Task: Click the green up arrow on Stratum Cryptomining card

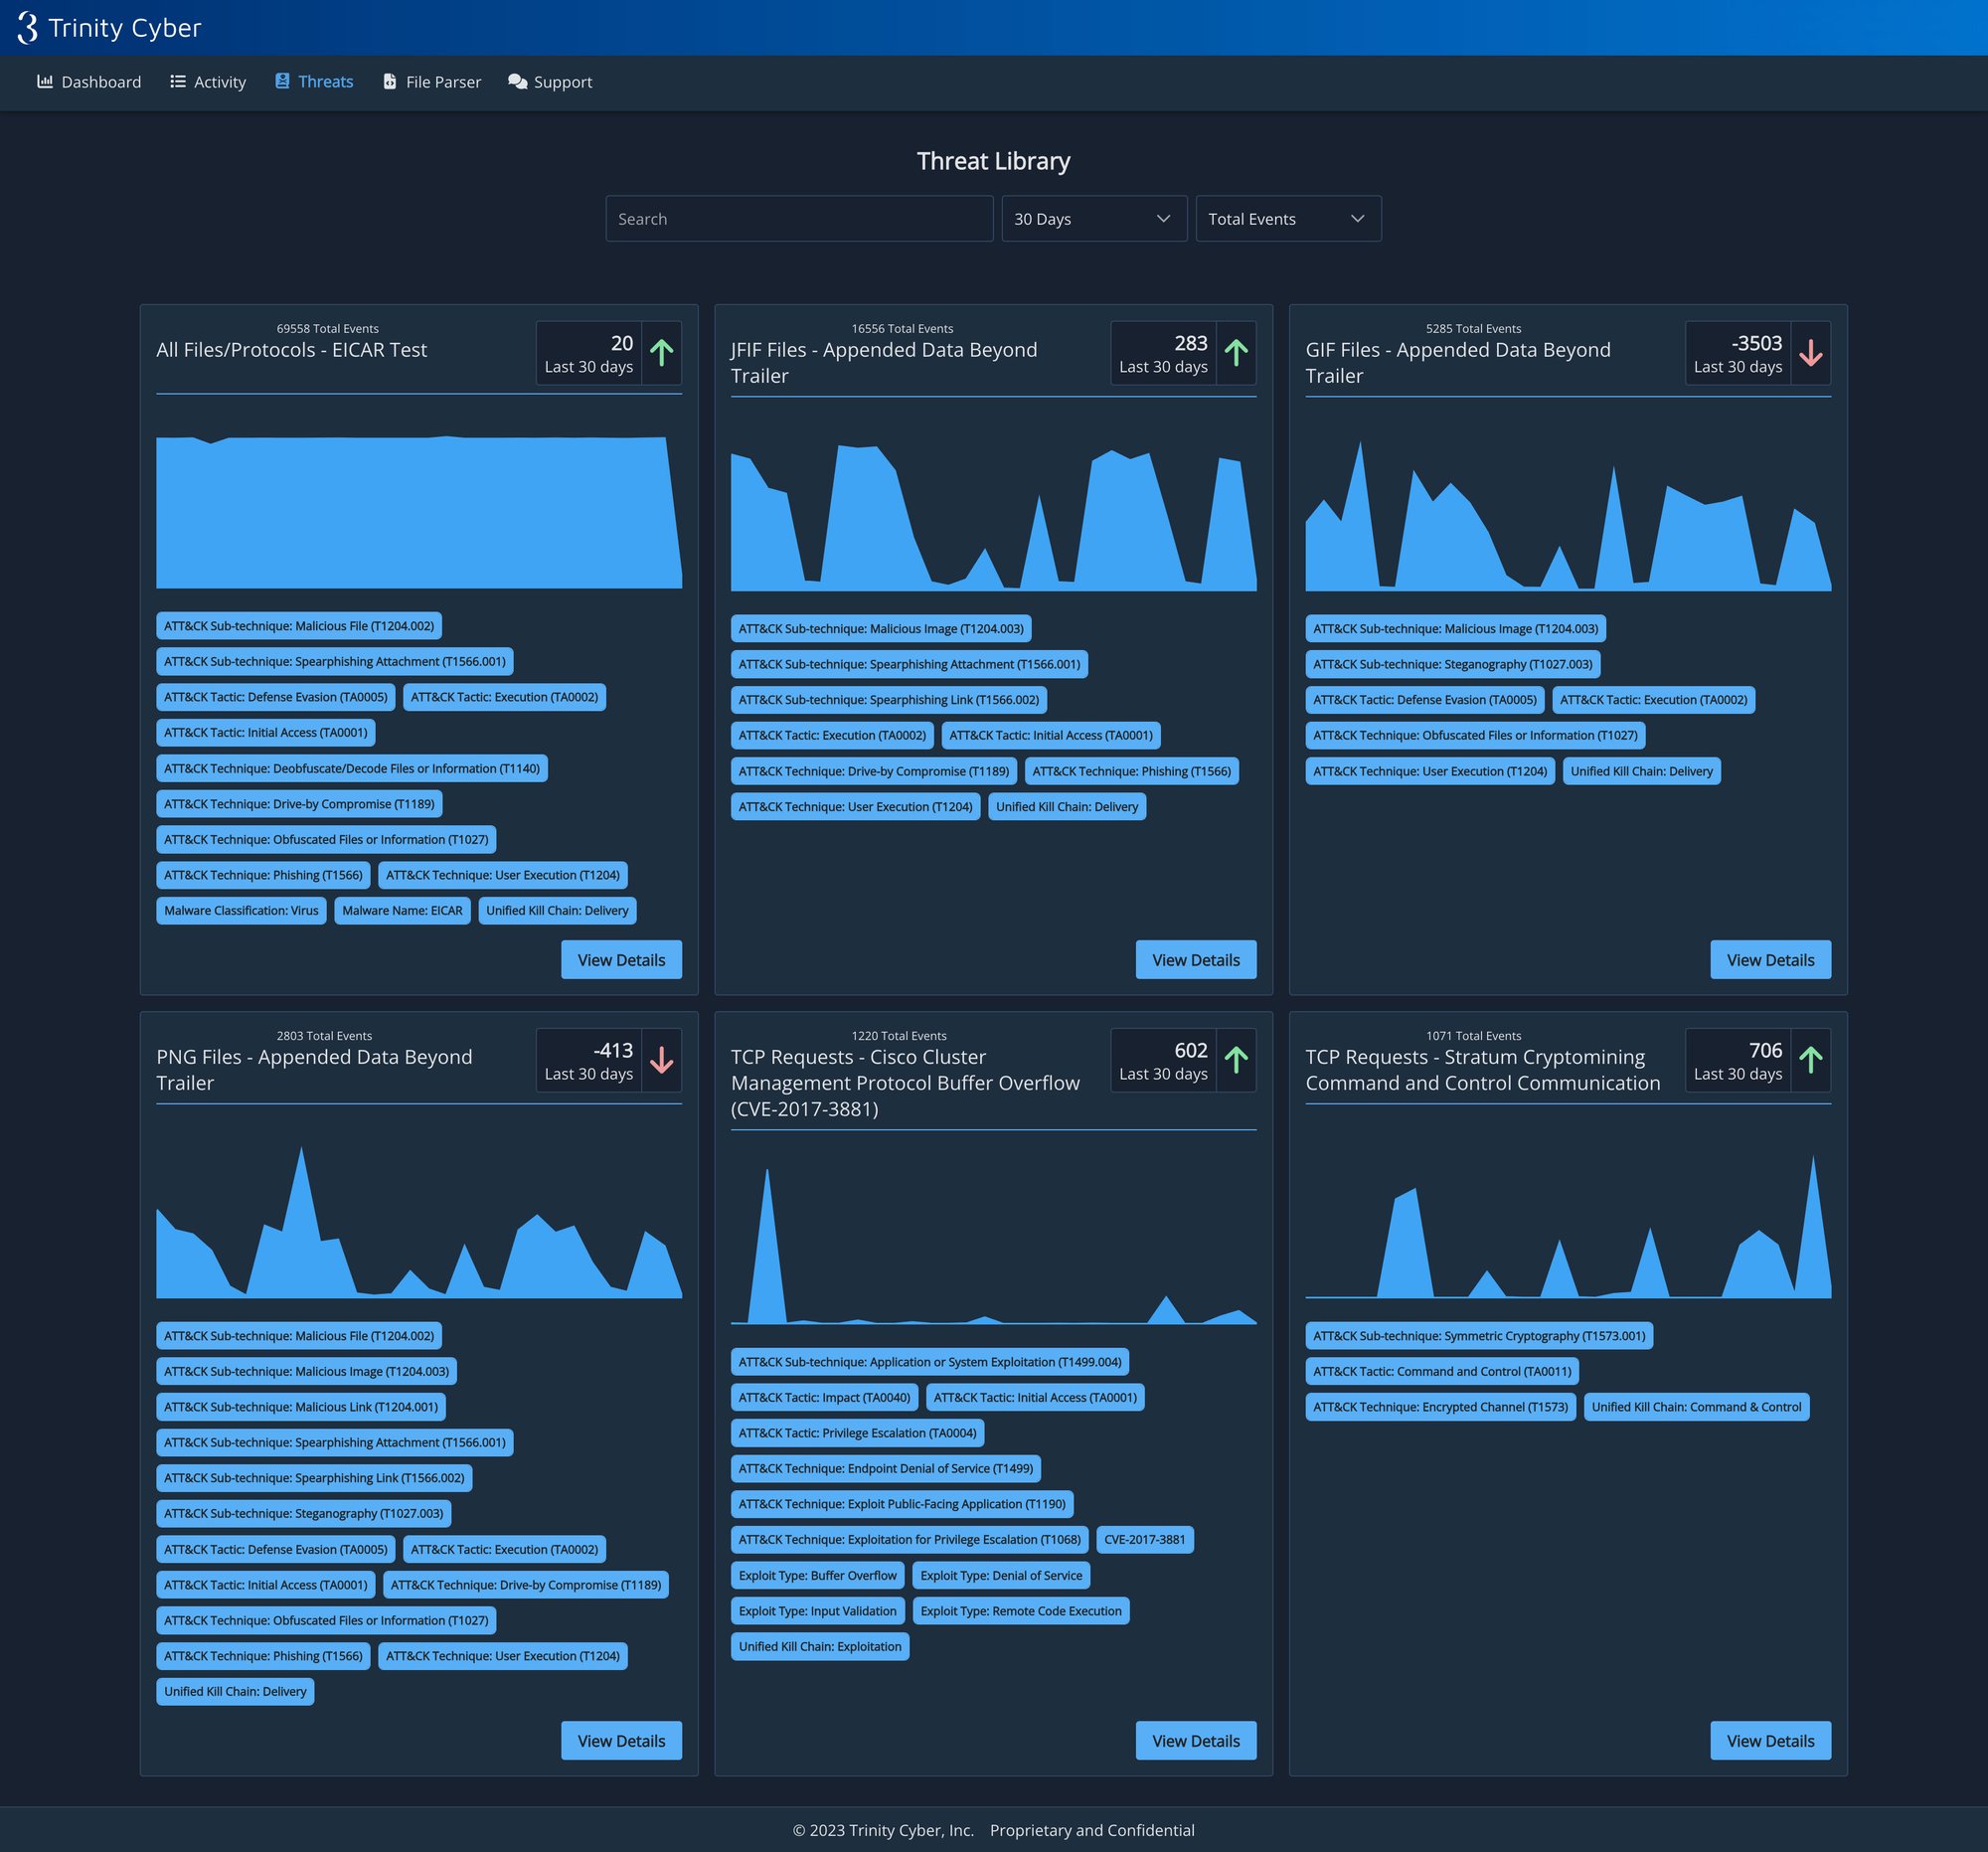Action: (x=1811, y=1060)
